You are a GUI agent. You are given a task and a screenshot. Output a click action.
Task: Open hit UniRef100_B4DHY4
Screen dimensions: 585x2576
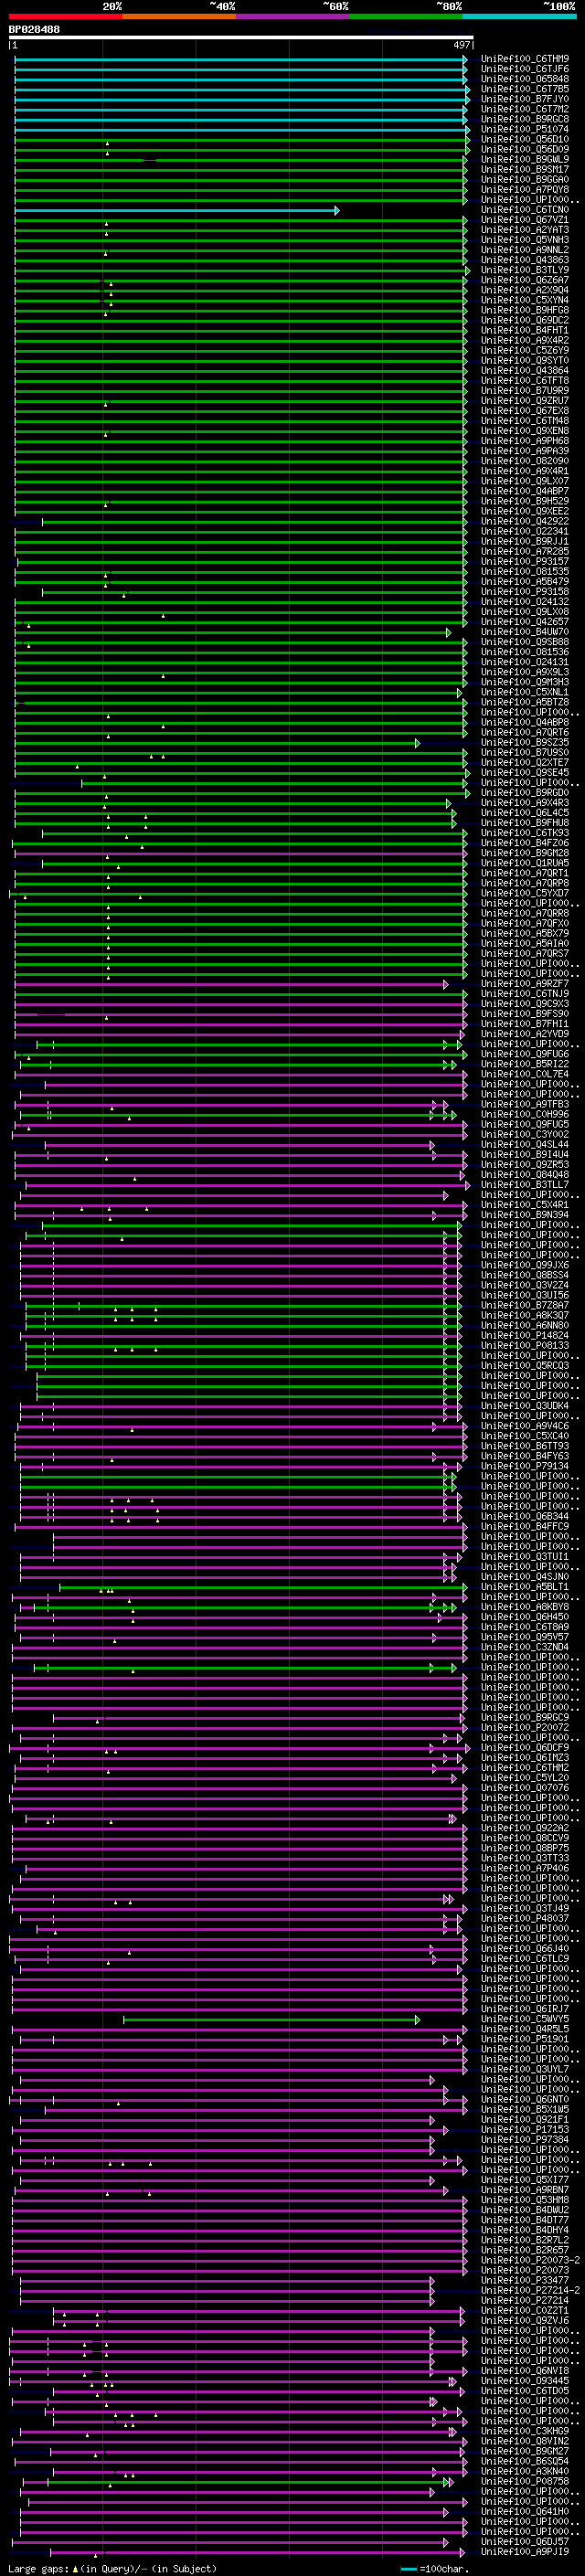[x=525, y=2230]
